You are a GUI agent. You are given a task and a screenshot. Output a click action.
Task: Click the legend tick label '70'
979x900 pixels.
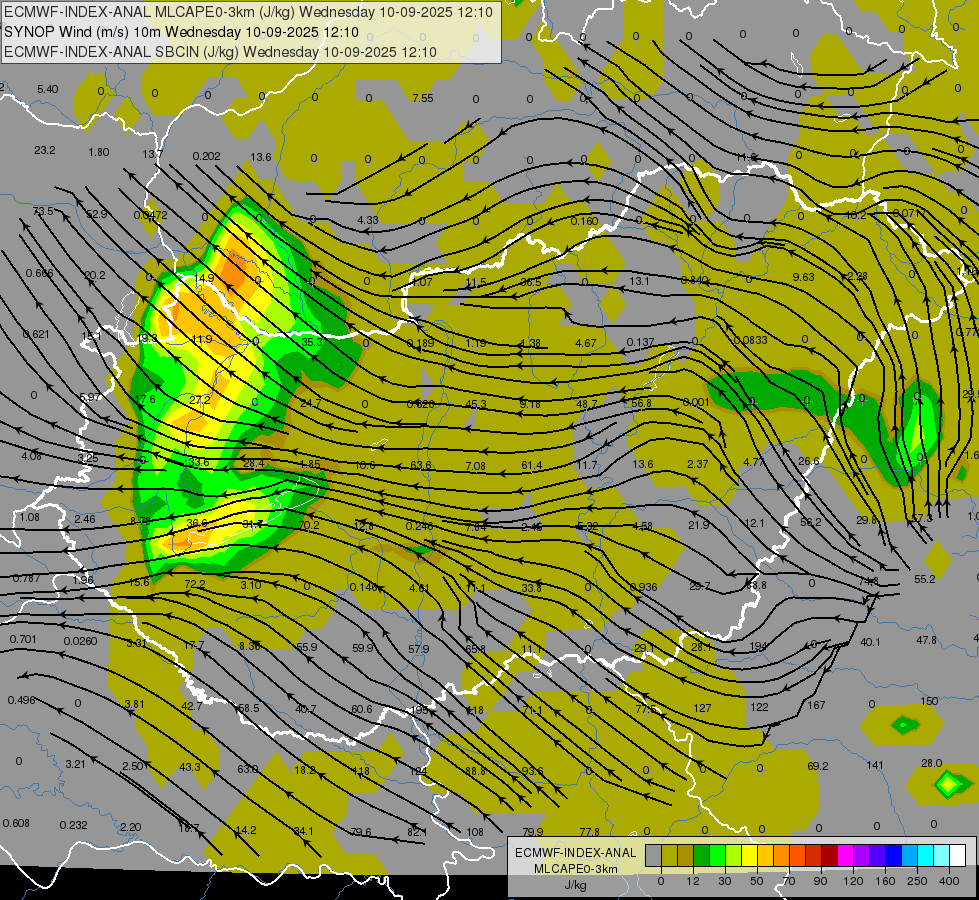click(789, 881)
